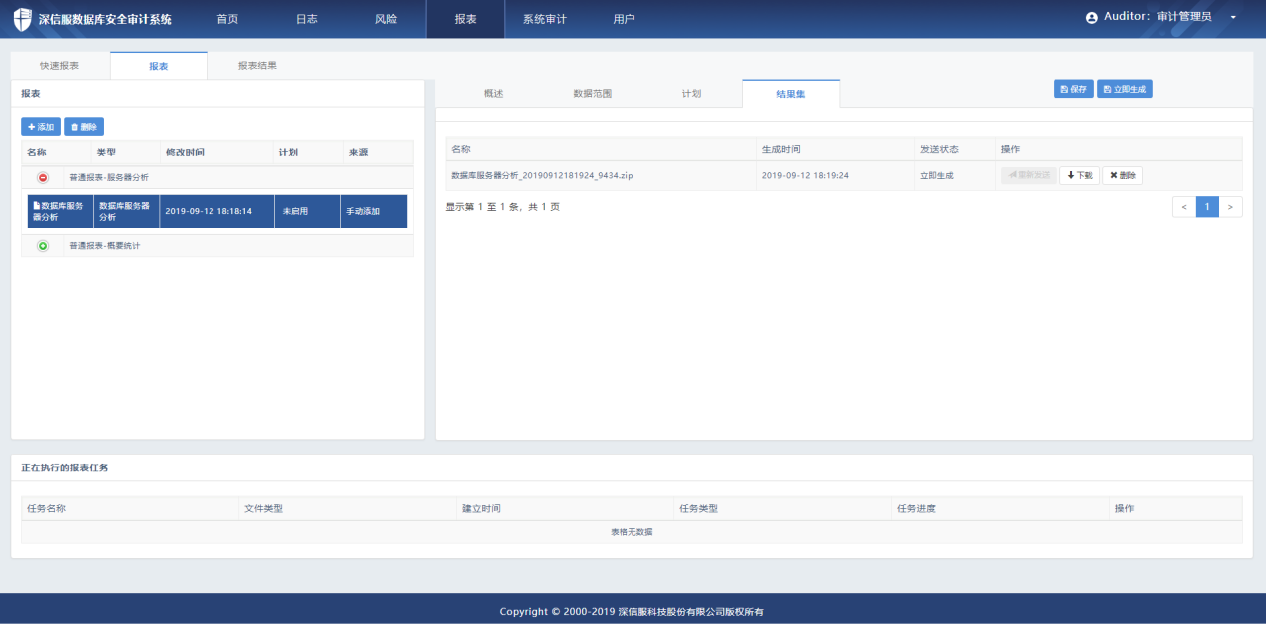Click the trash 删除 button above report list
Viewport: 1266px width, 625px height.
pyautogui.click(x=84, y=127)
